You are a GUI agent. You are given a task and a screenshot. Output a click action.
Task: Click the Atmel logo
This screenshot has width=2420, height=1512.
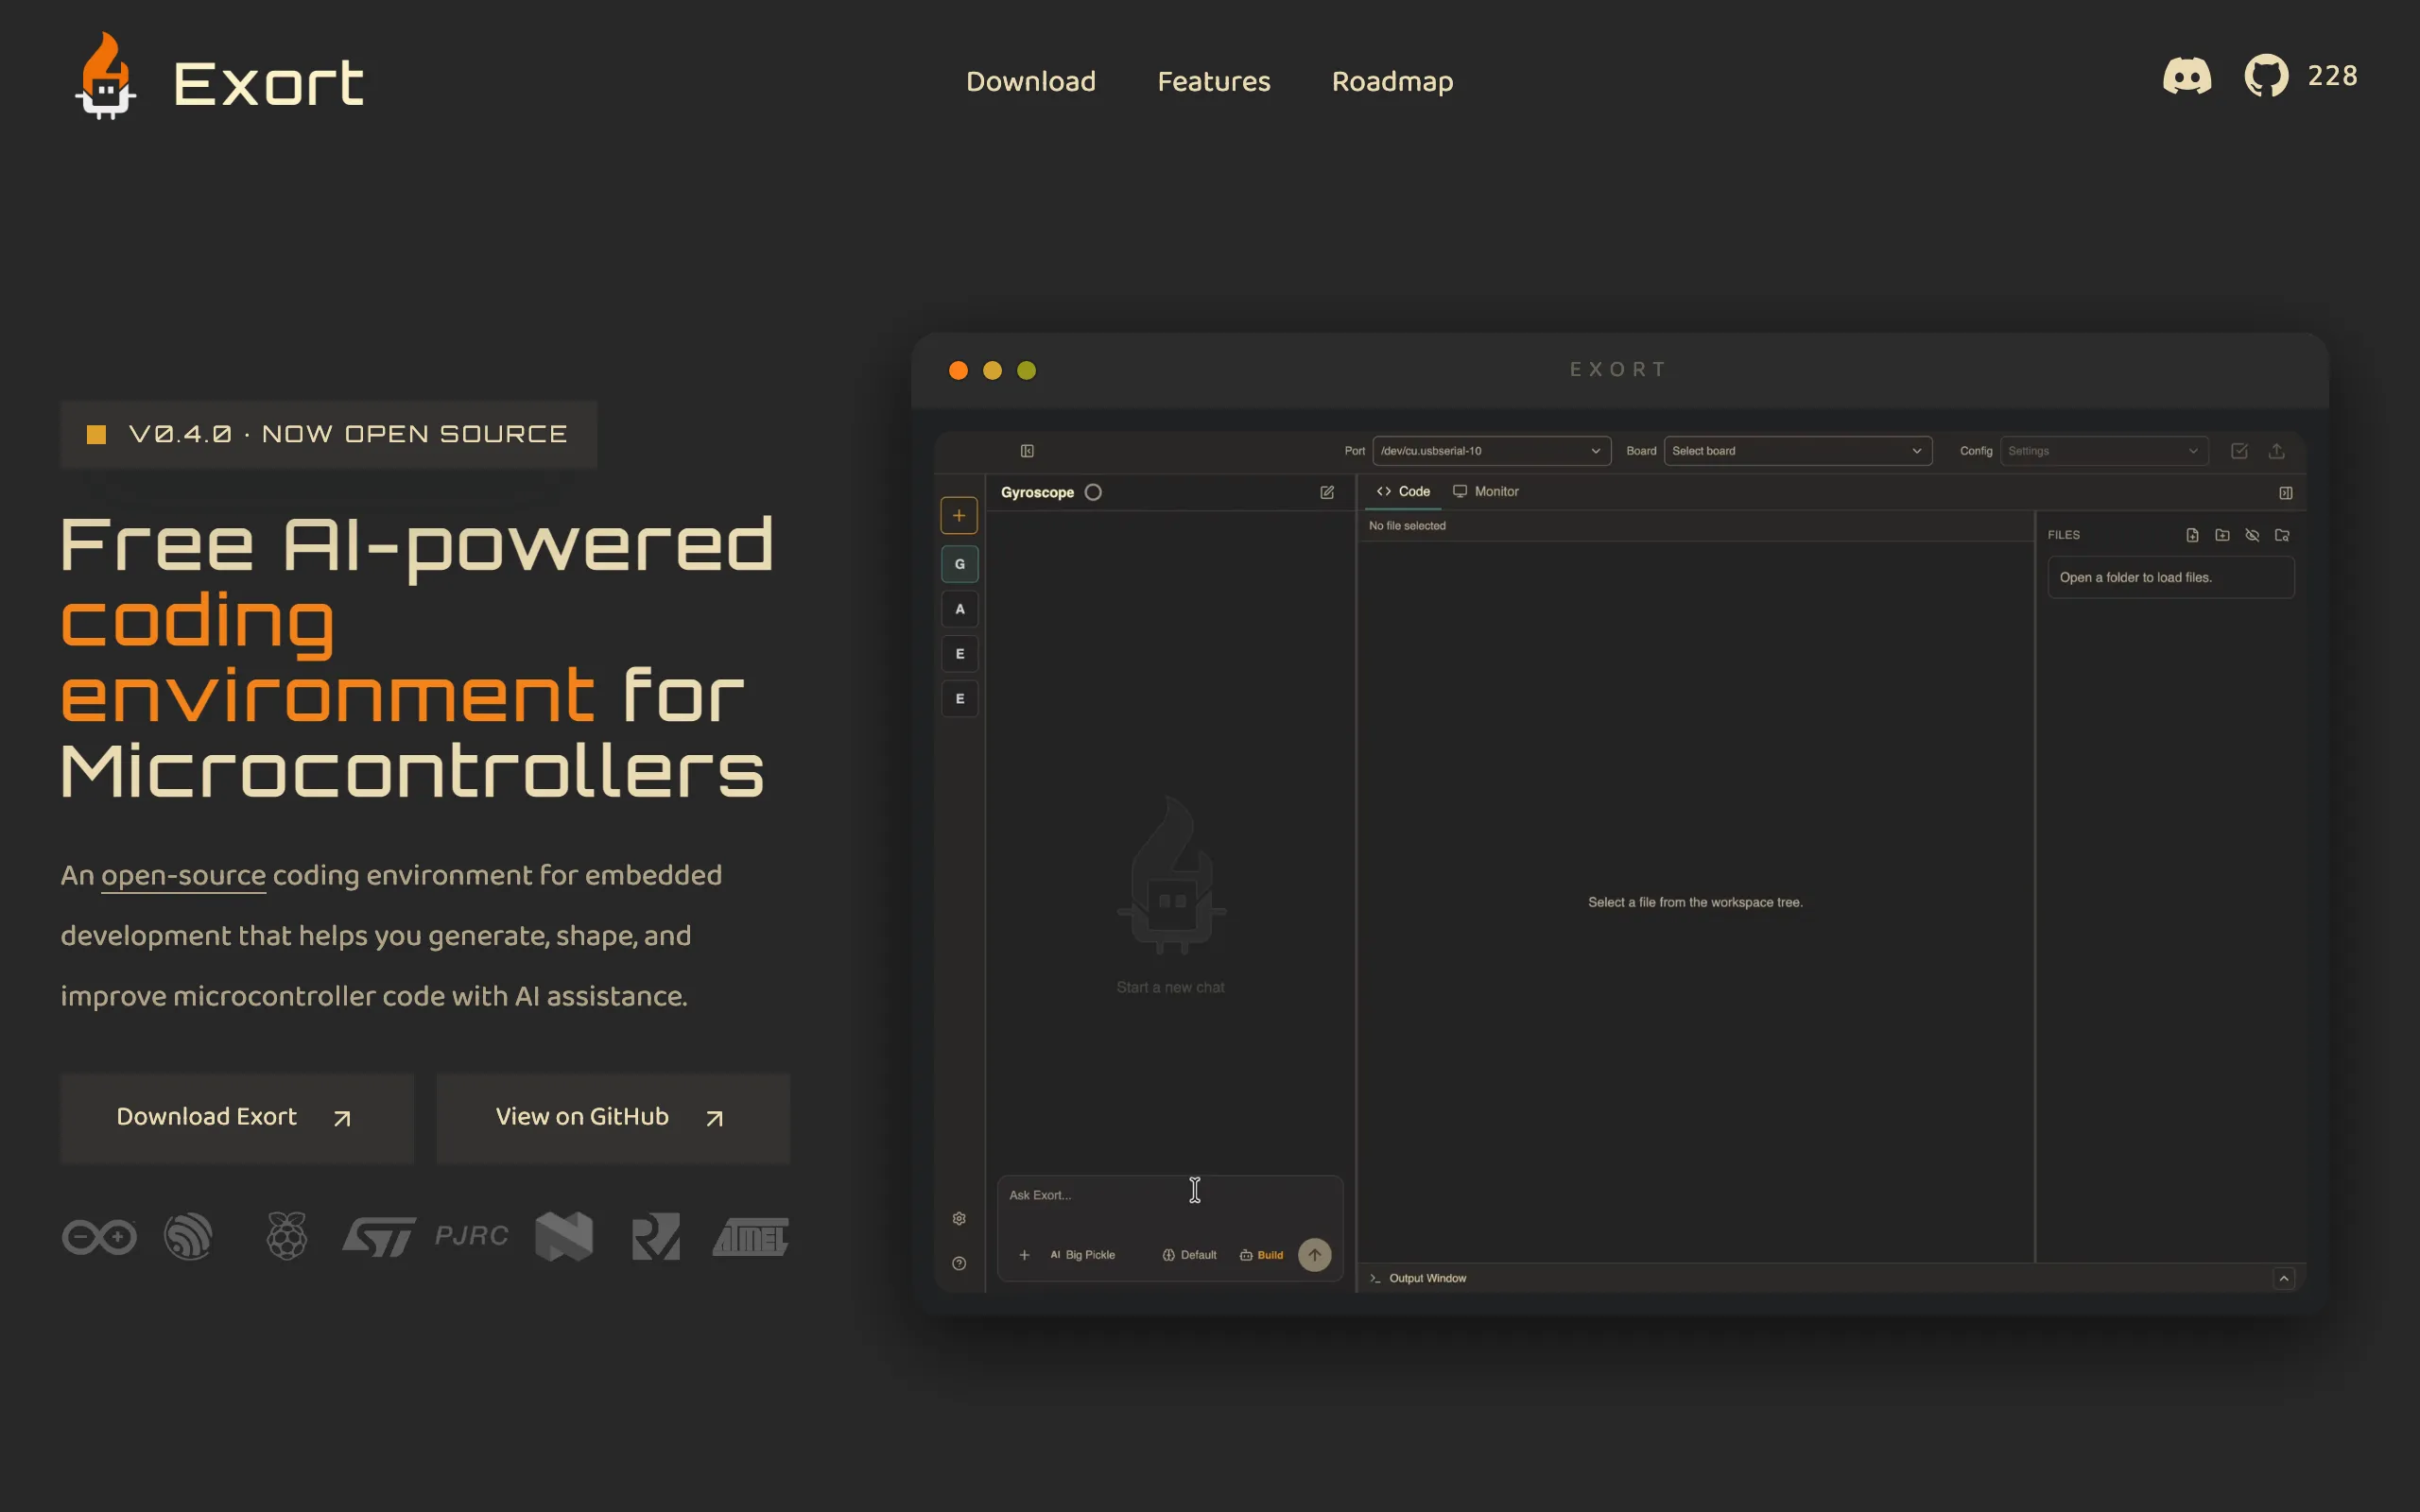[750, 1237]
